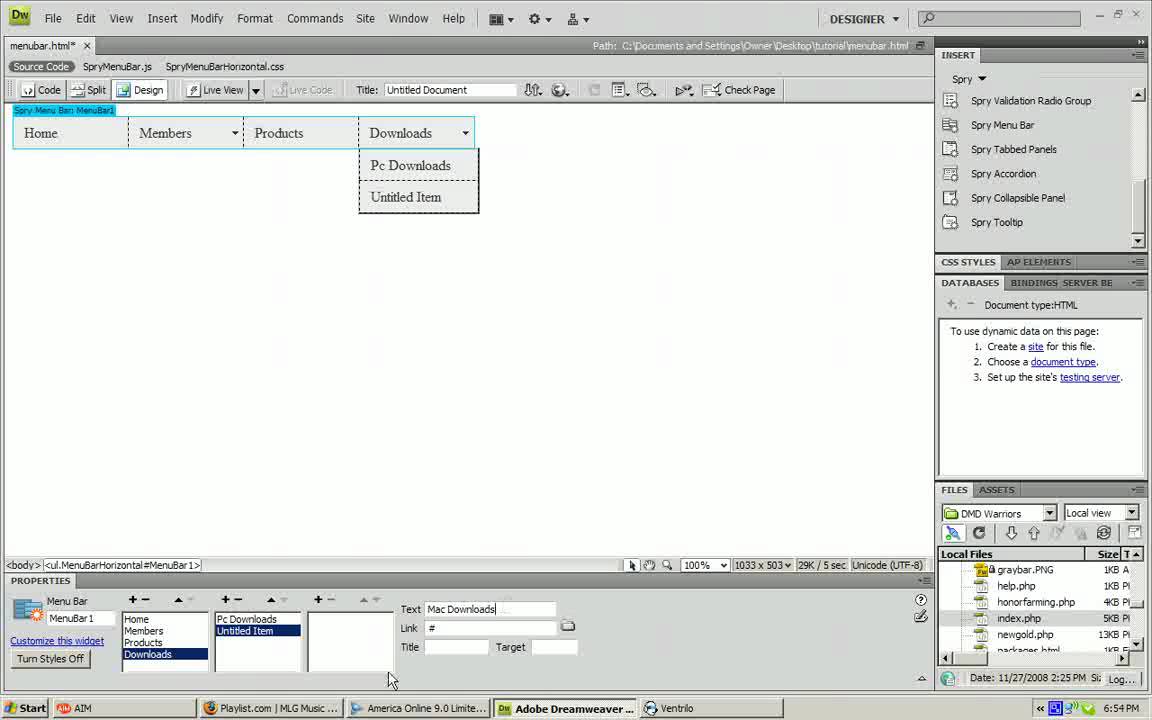
Task: Click Get Files down arrow icon
Action: [1011, 533]
